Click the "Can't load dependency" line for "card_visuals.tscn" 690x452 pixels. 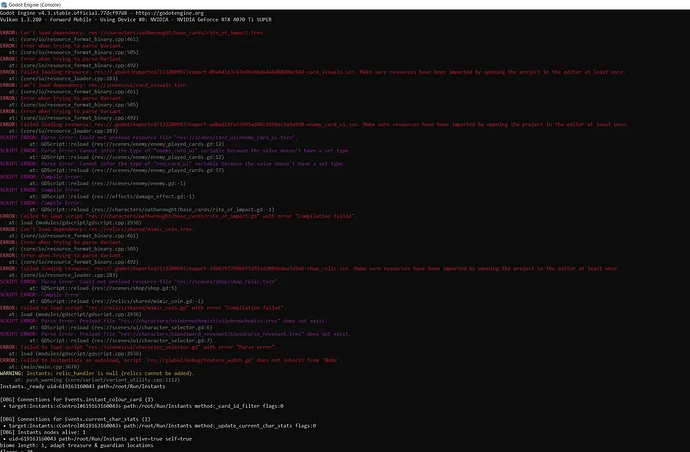tap(94, 85)
